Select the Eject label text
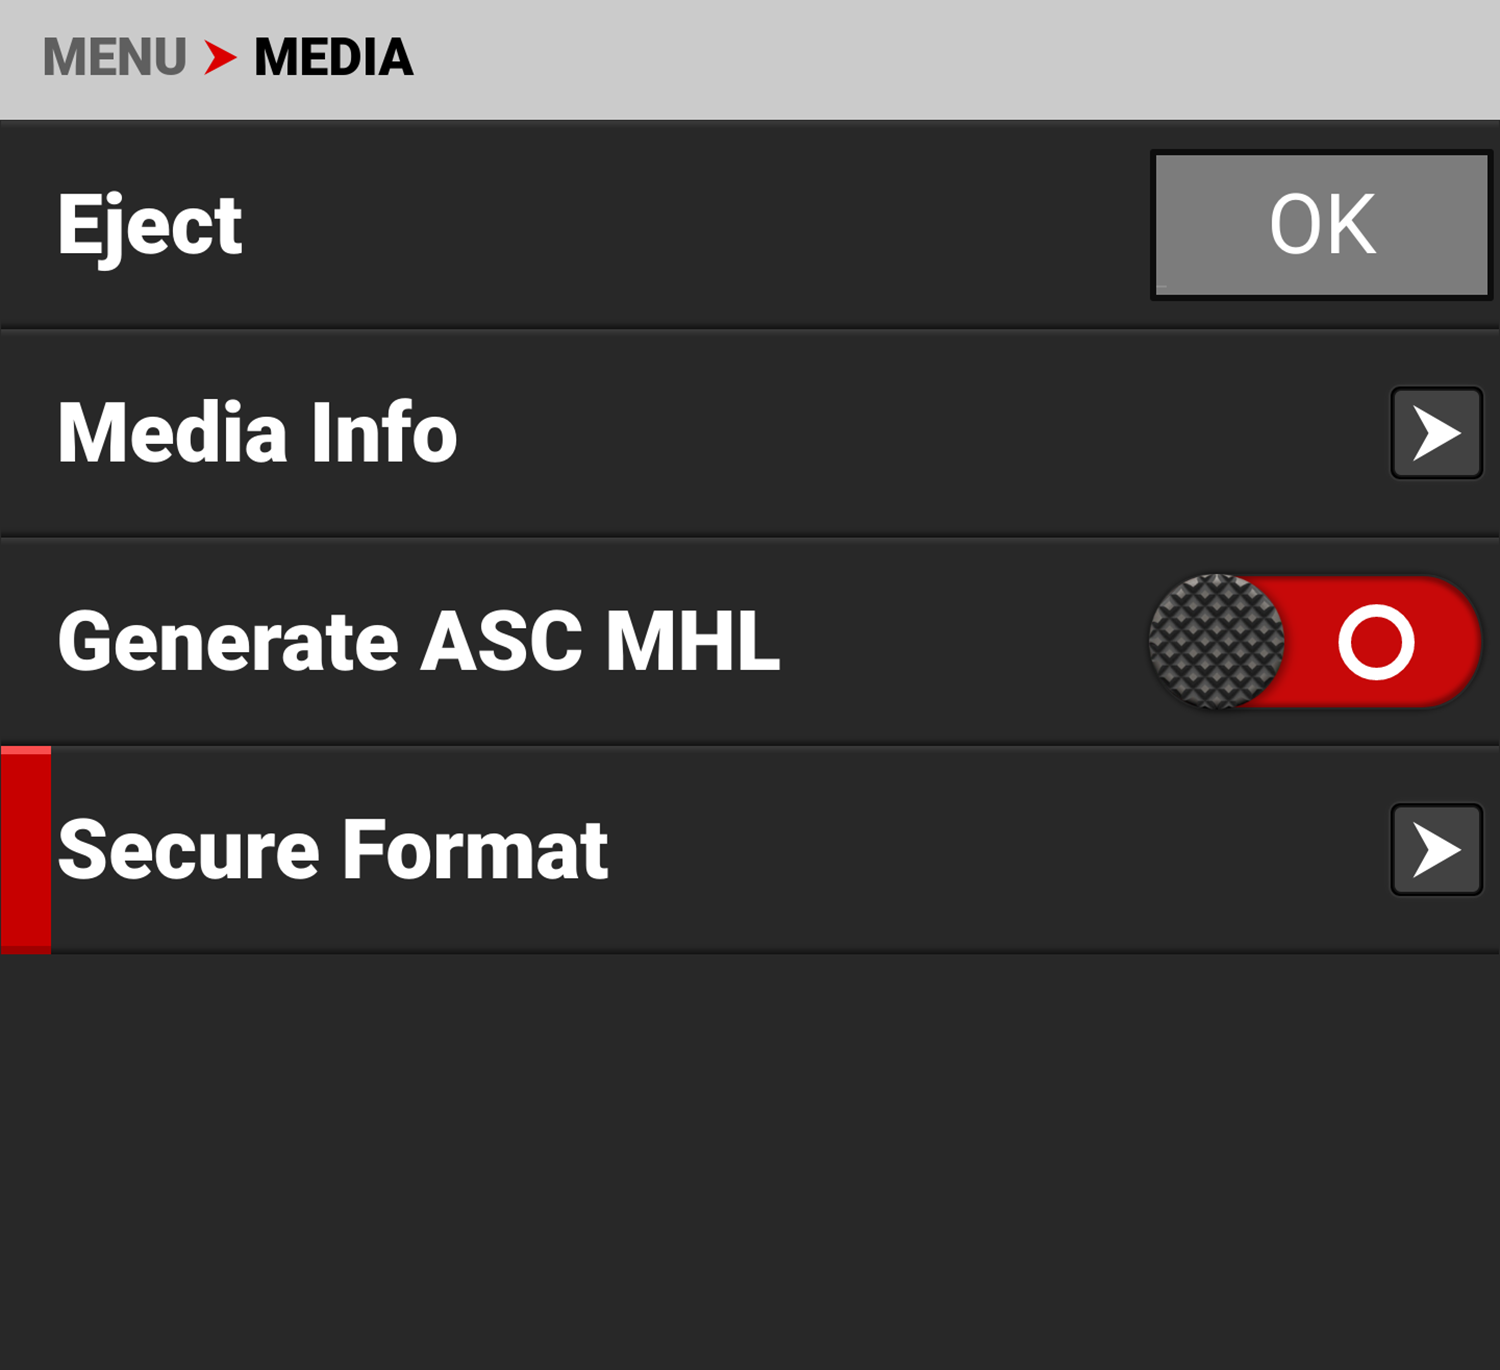 coord(150,225)
